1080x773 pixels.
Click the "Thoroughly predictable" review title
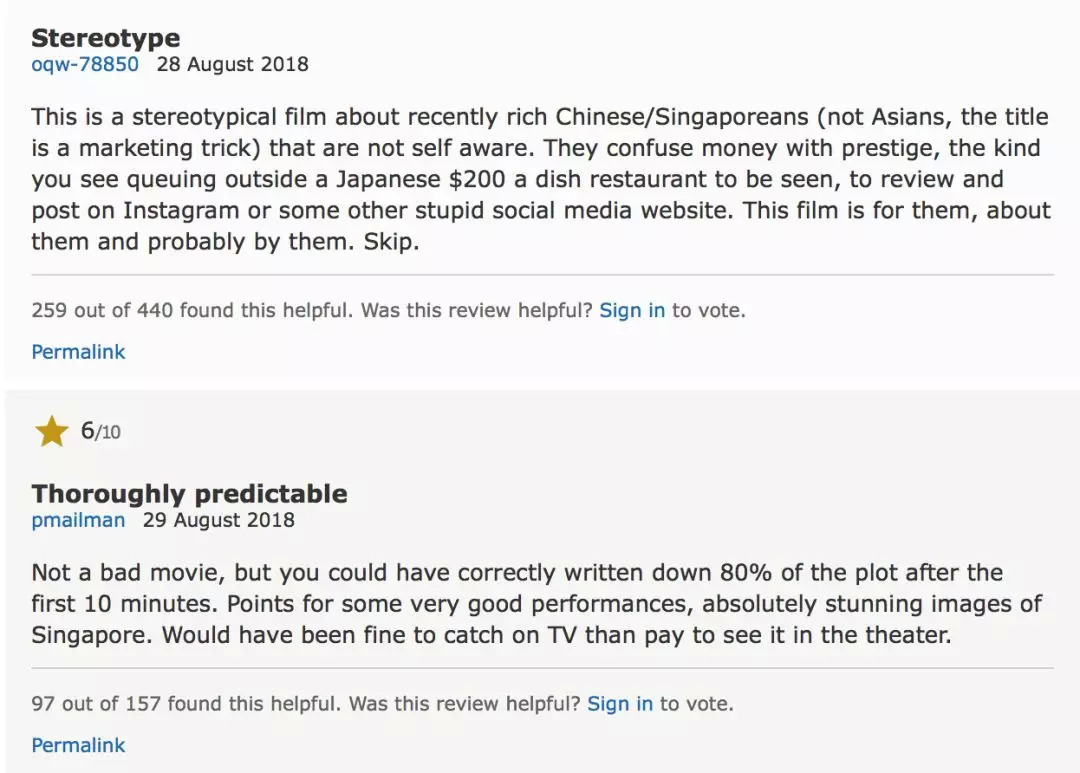pos(189,494)
